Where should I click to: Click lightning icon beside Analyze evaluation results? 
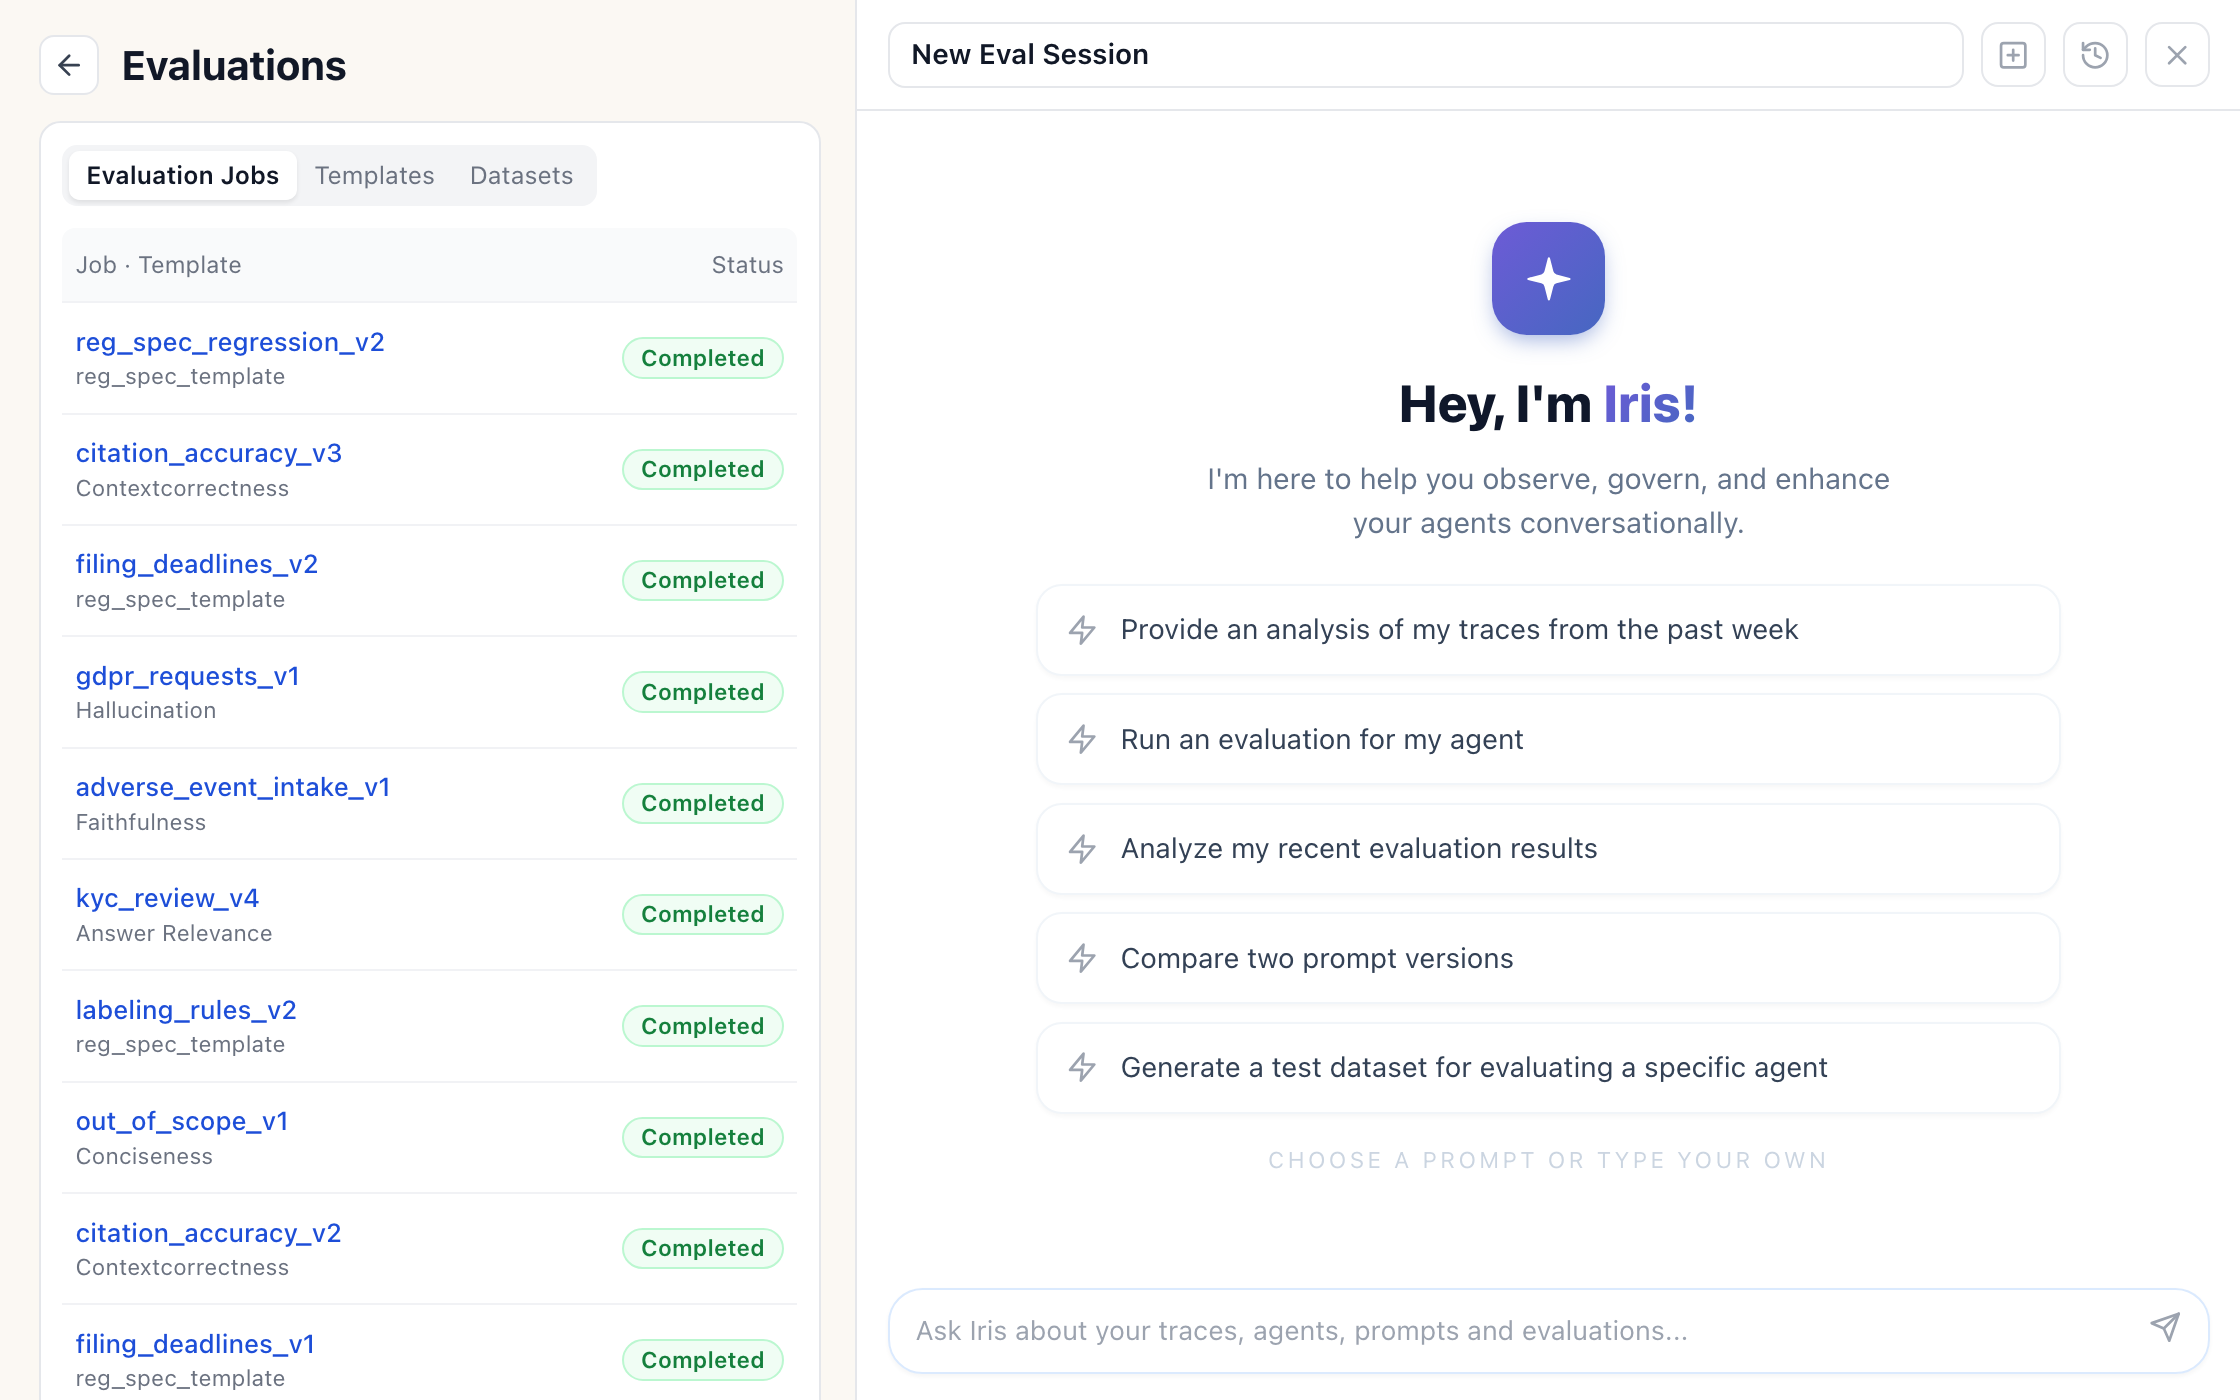coord(1082,849)
